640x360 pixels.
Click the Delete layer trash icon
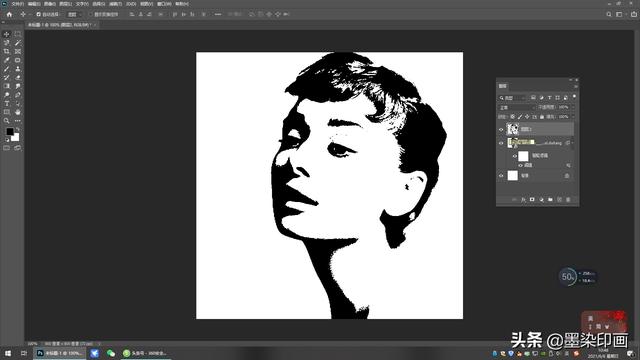coord(568,200)
